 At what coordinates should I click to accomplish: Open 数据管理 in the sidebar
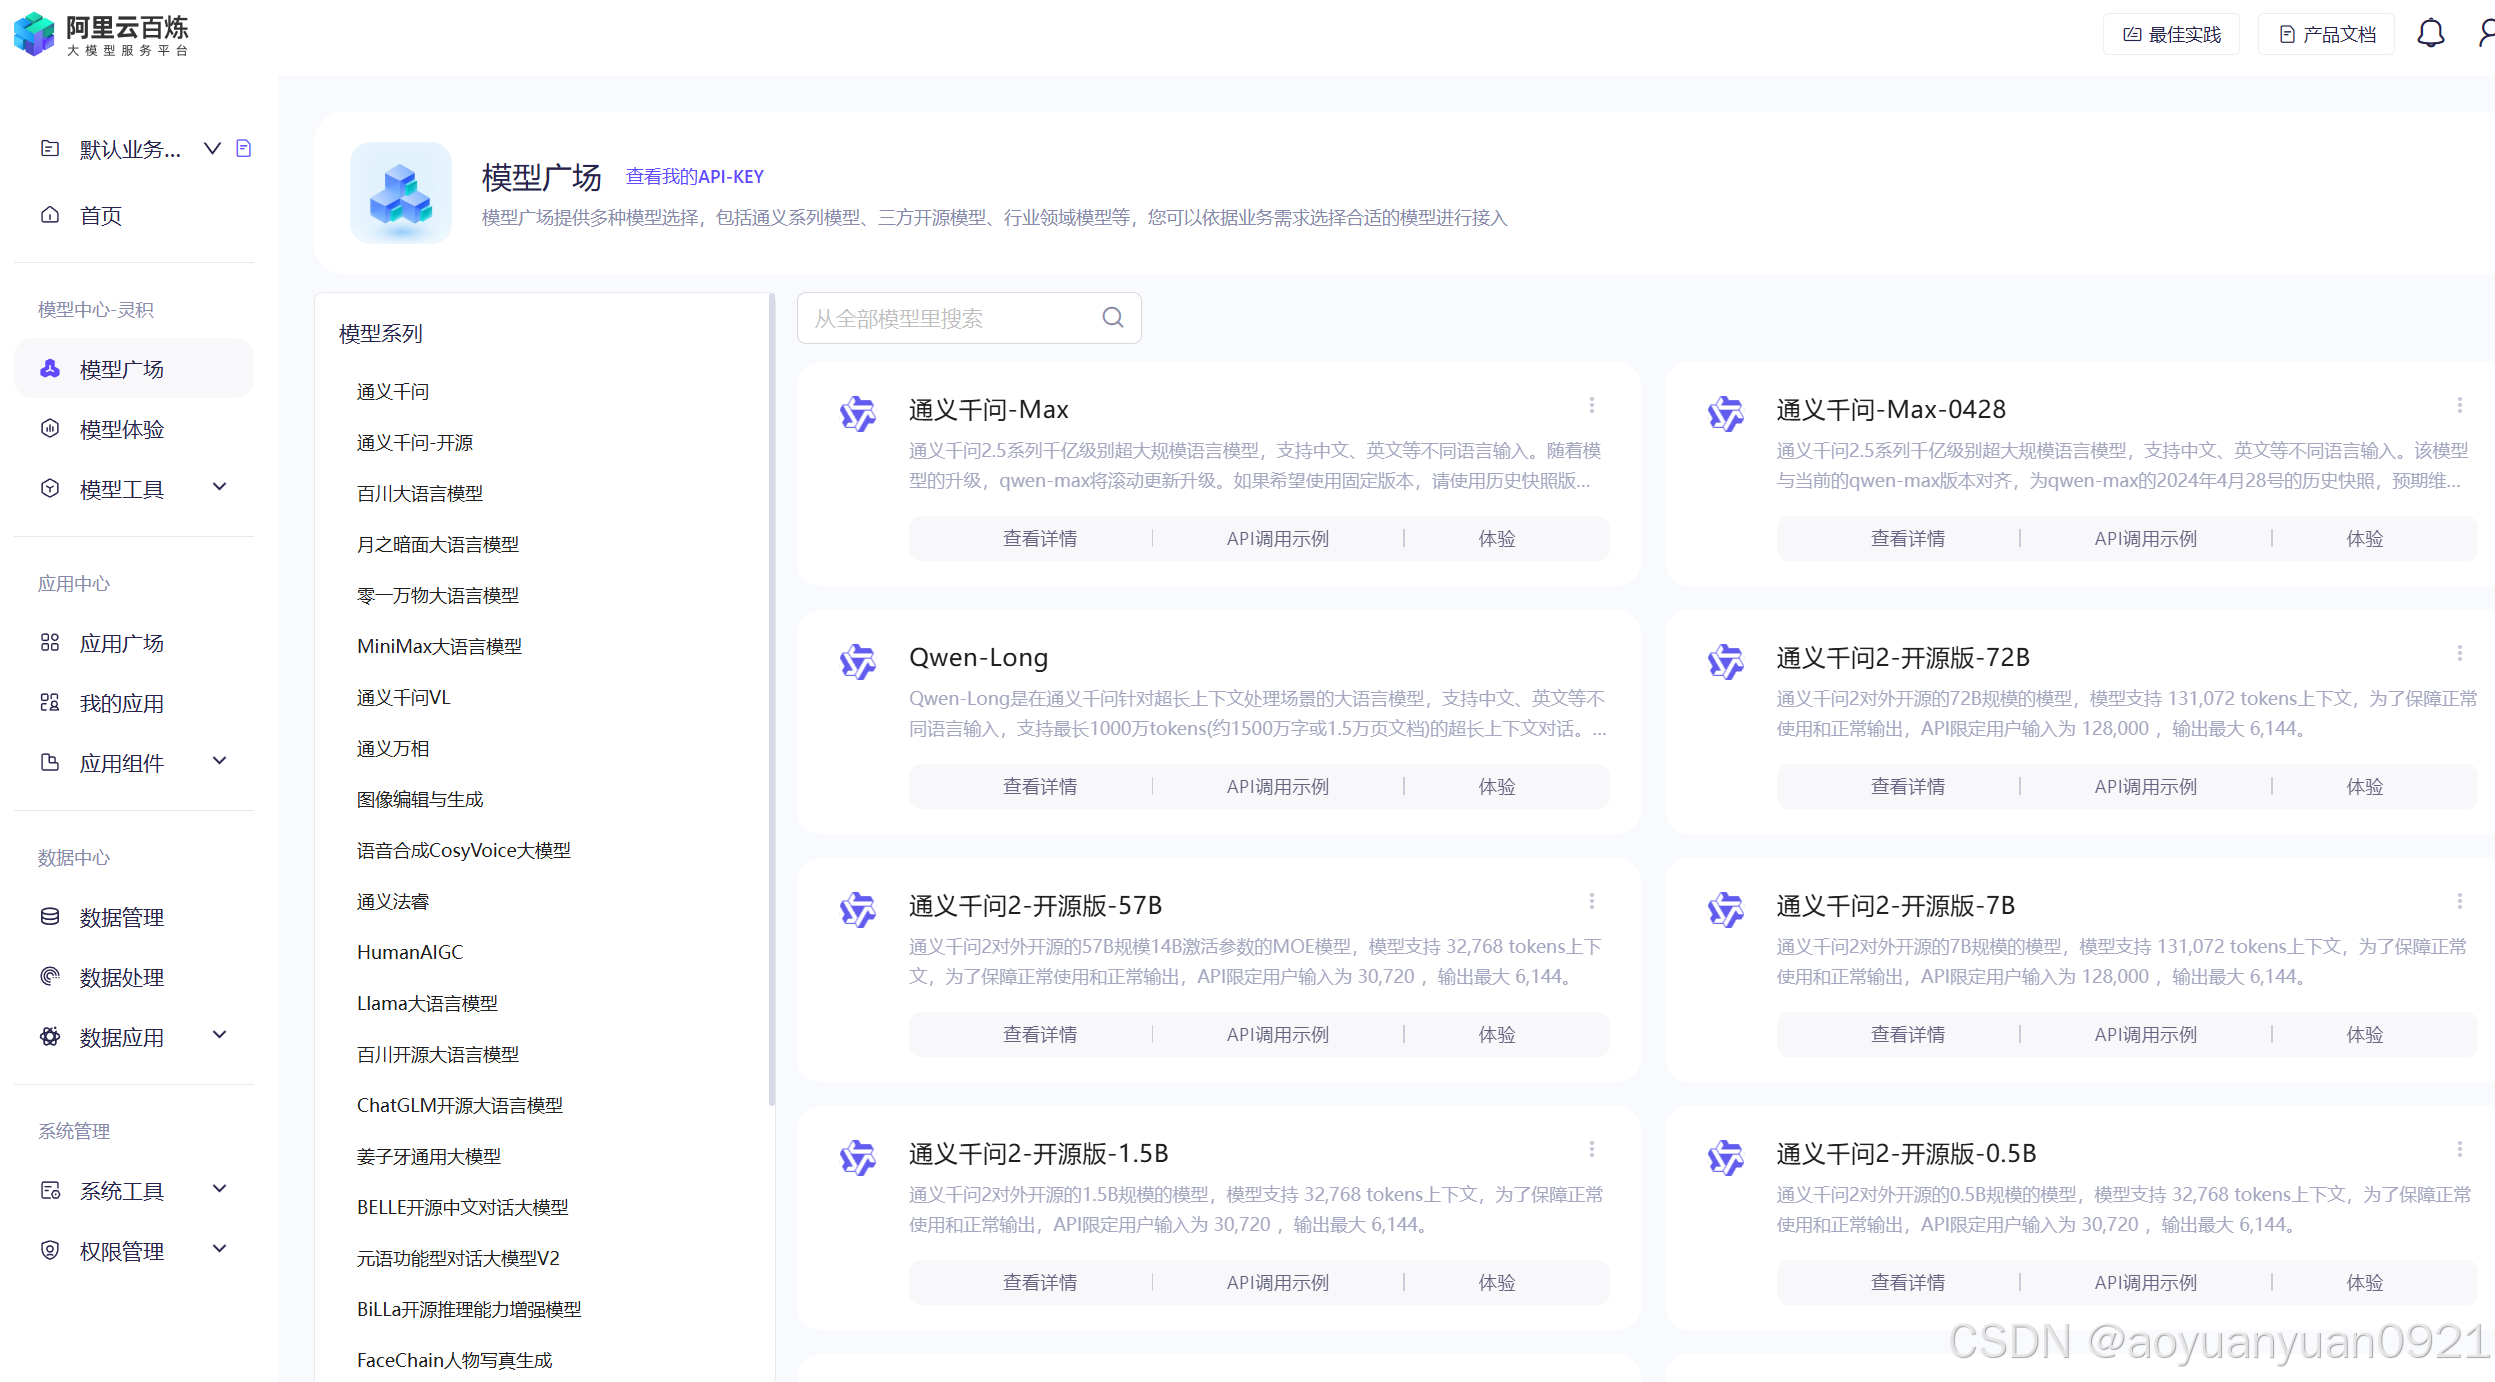pyautogui.click(x=121, y=916)
